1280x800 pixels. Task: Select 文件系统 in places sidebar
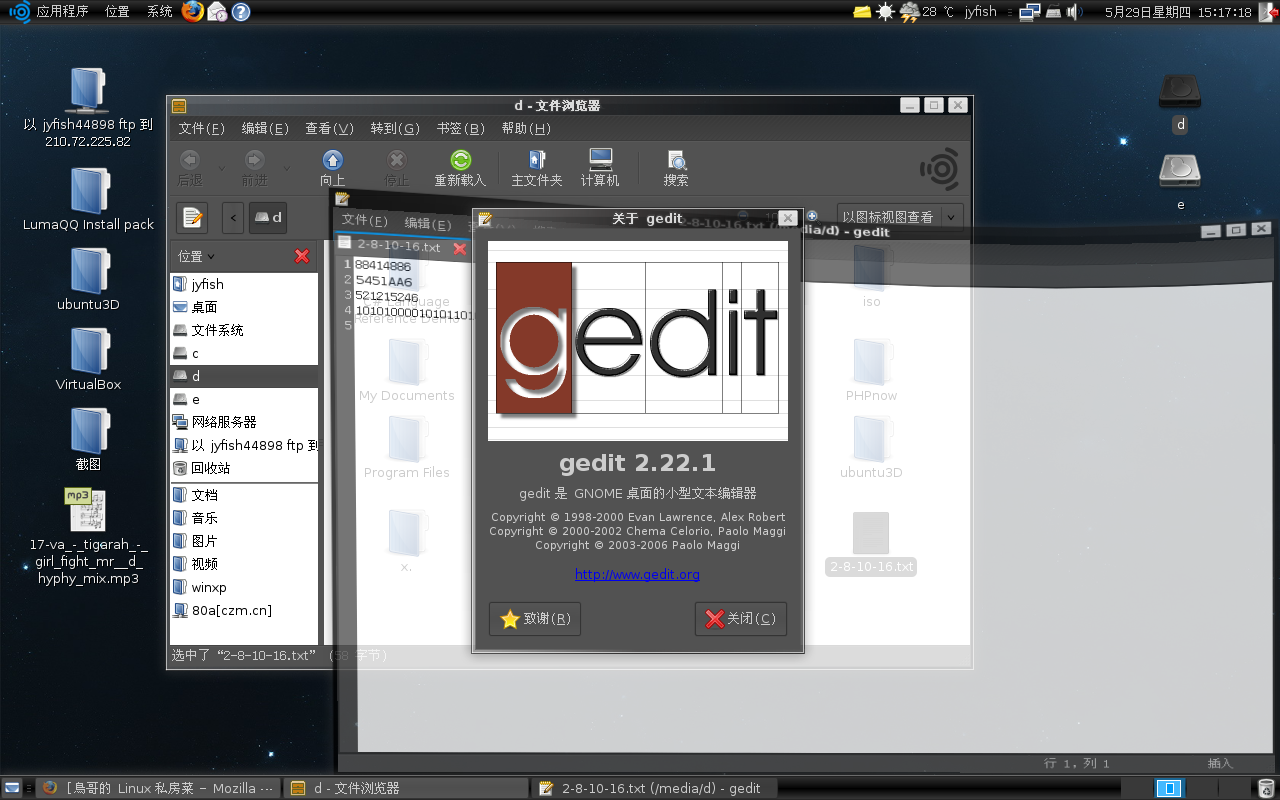coord(244,330)
